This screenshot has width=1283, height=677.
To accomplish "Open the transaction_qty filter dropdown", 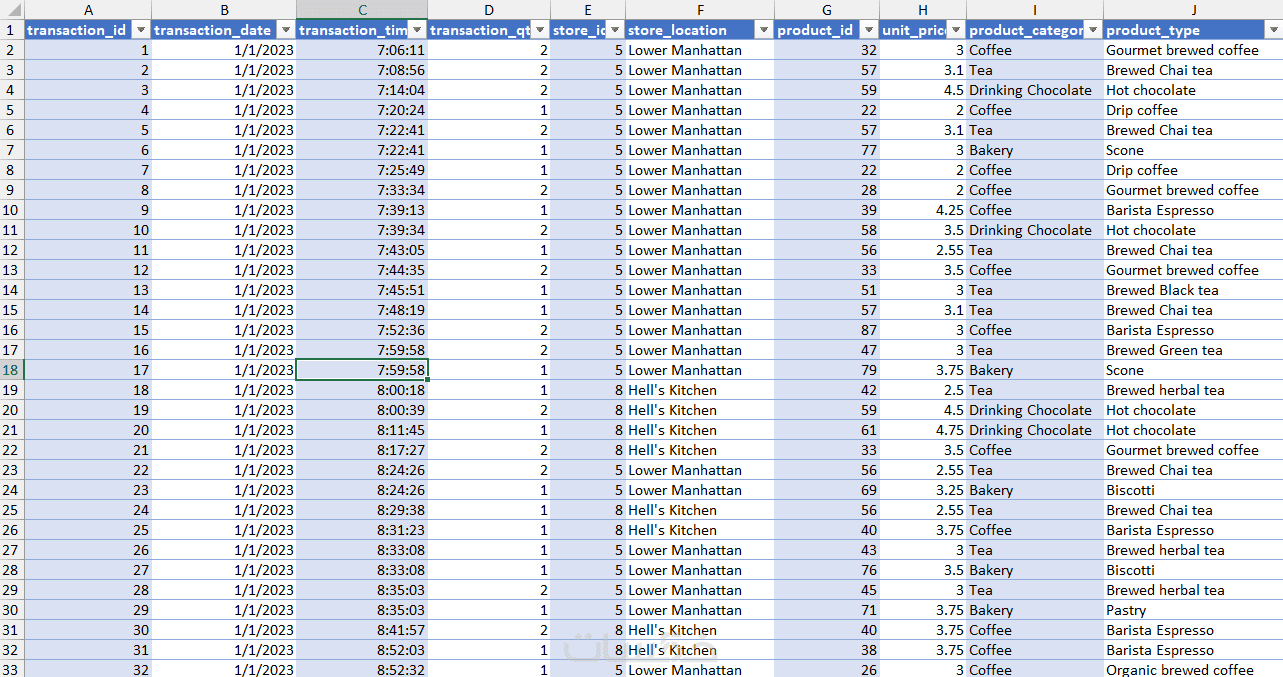I will point(539,30).
